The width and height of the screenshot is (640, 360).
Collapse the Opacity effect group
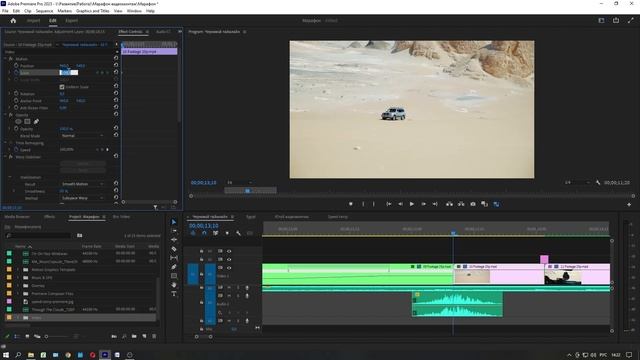point(5,115)
